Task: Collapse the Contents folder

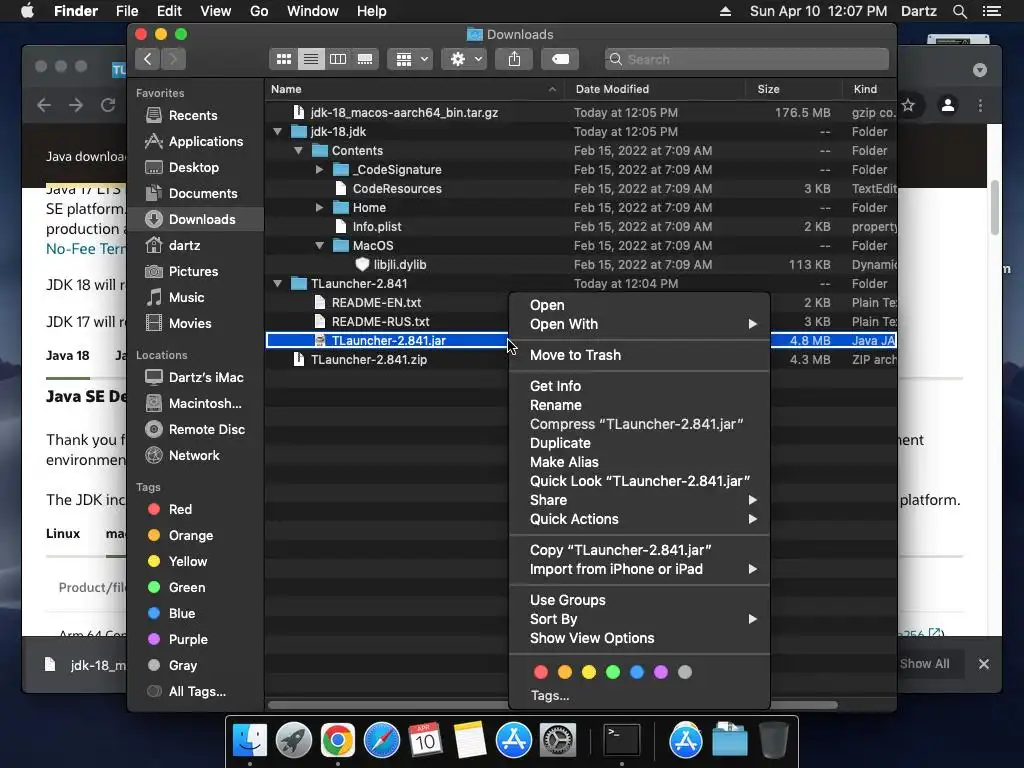Action: tap(298, 151)
